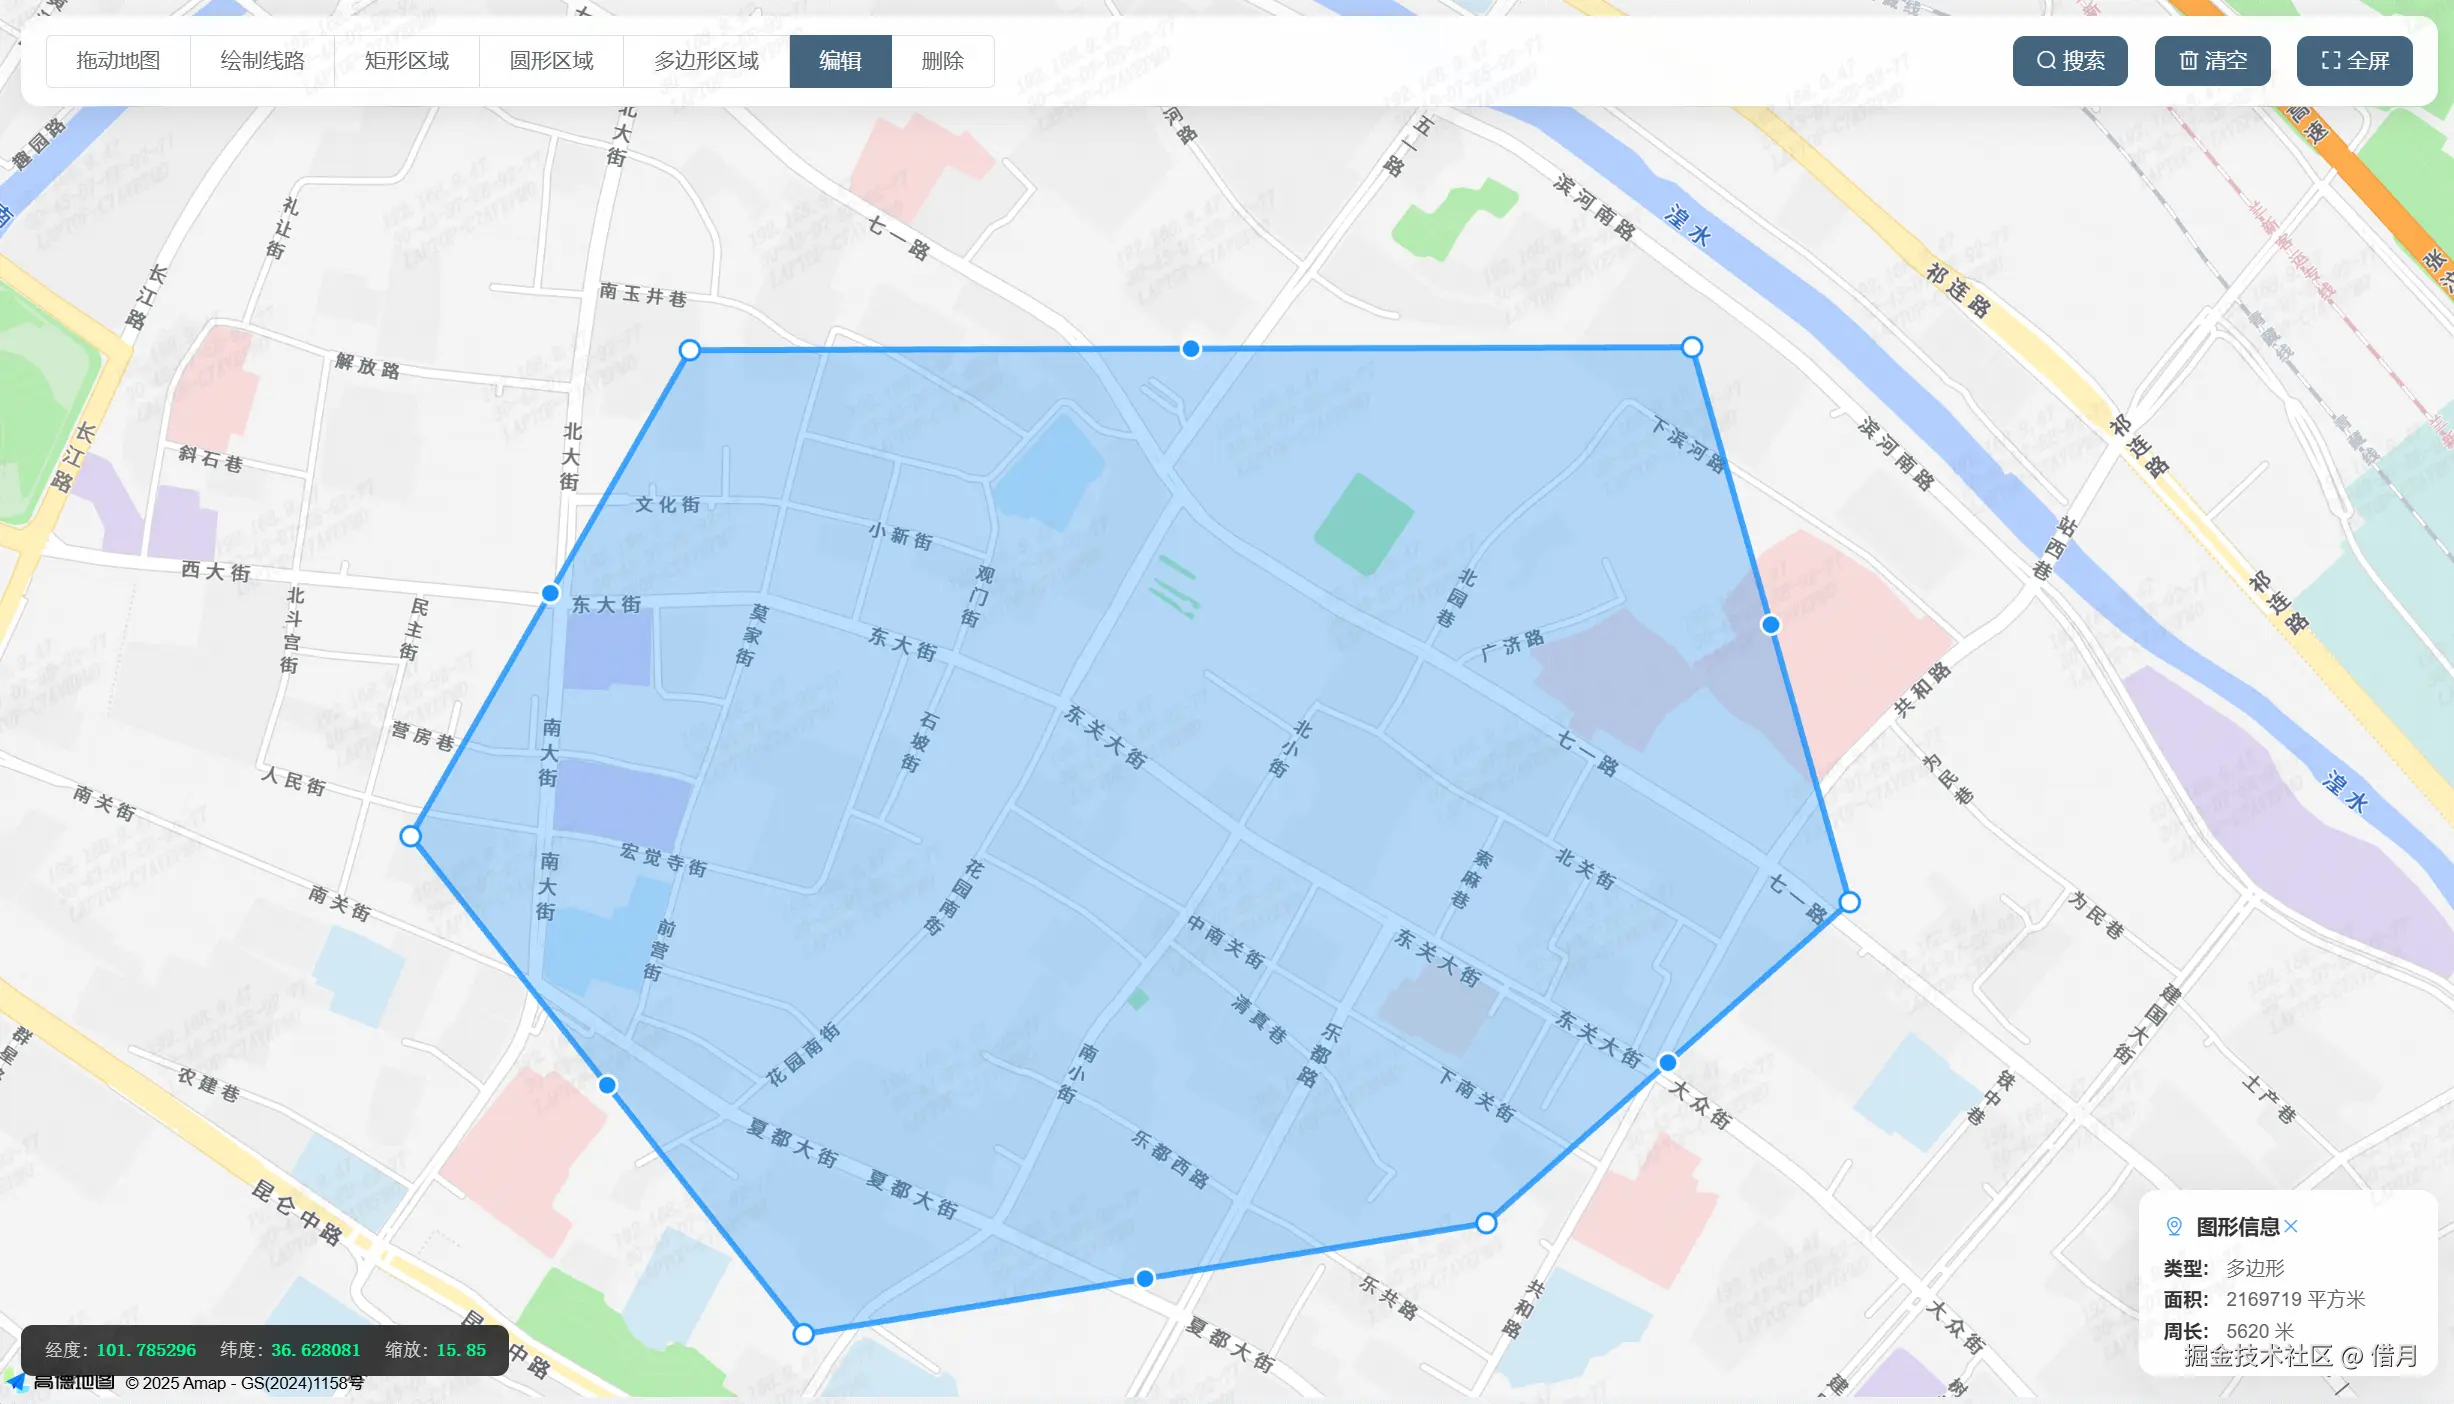This screenshot has height=1404, width=2454.
Task: Click the rightmost polygon vertex near 七一路
Action: tap(1849, 903)
